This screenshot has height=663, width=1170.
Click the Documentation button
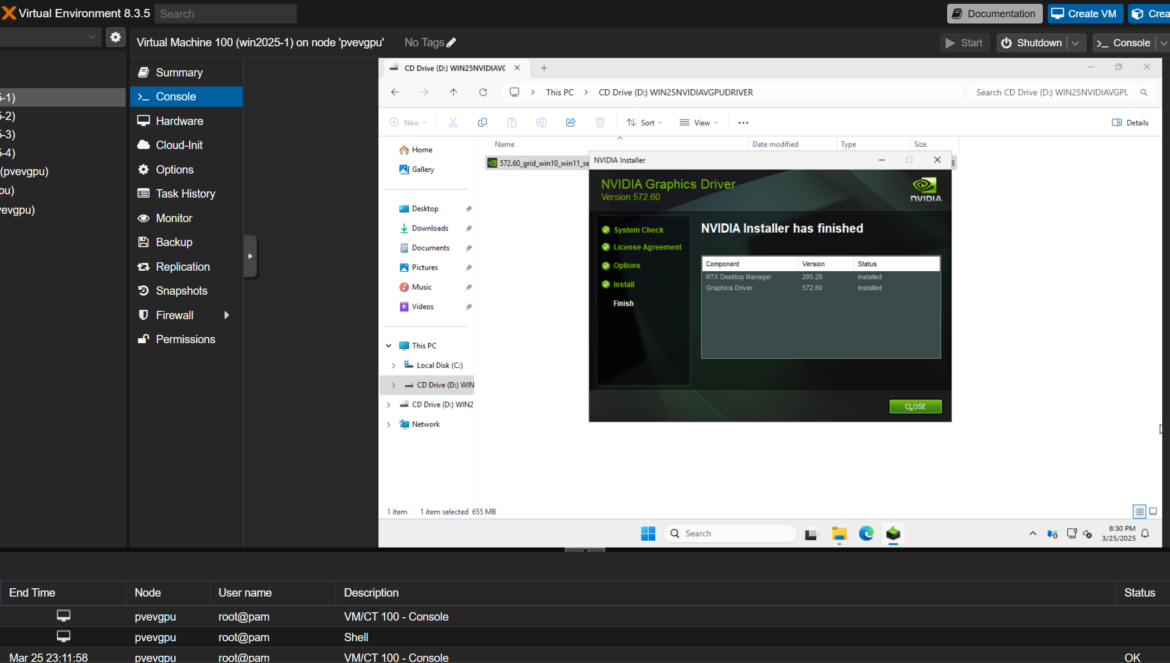(994, 13)
